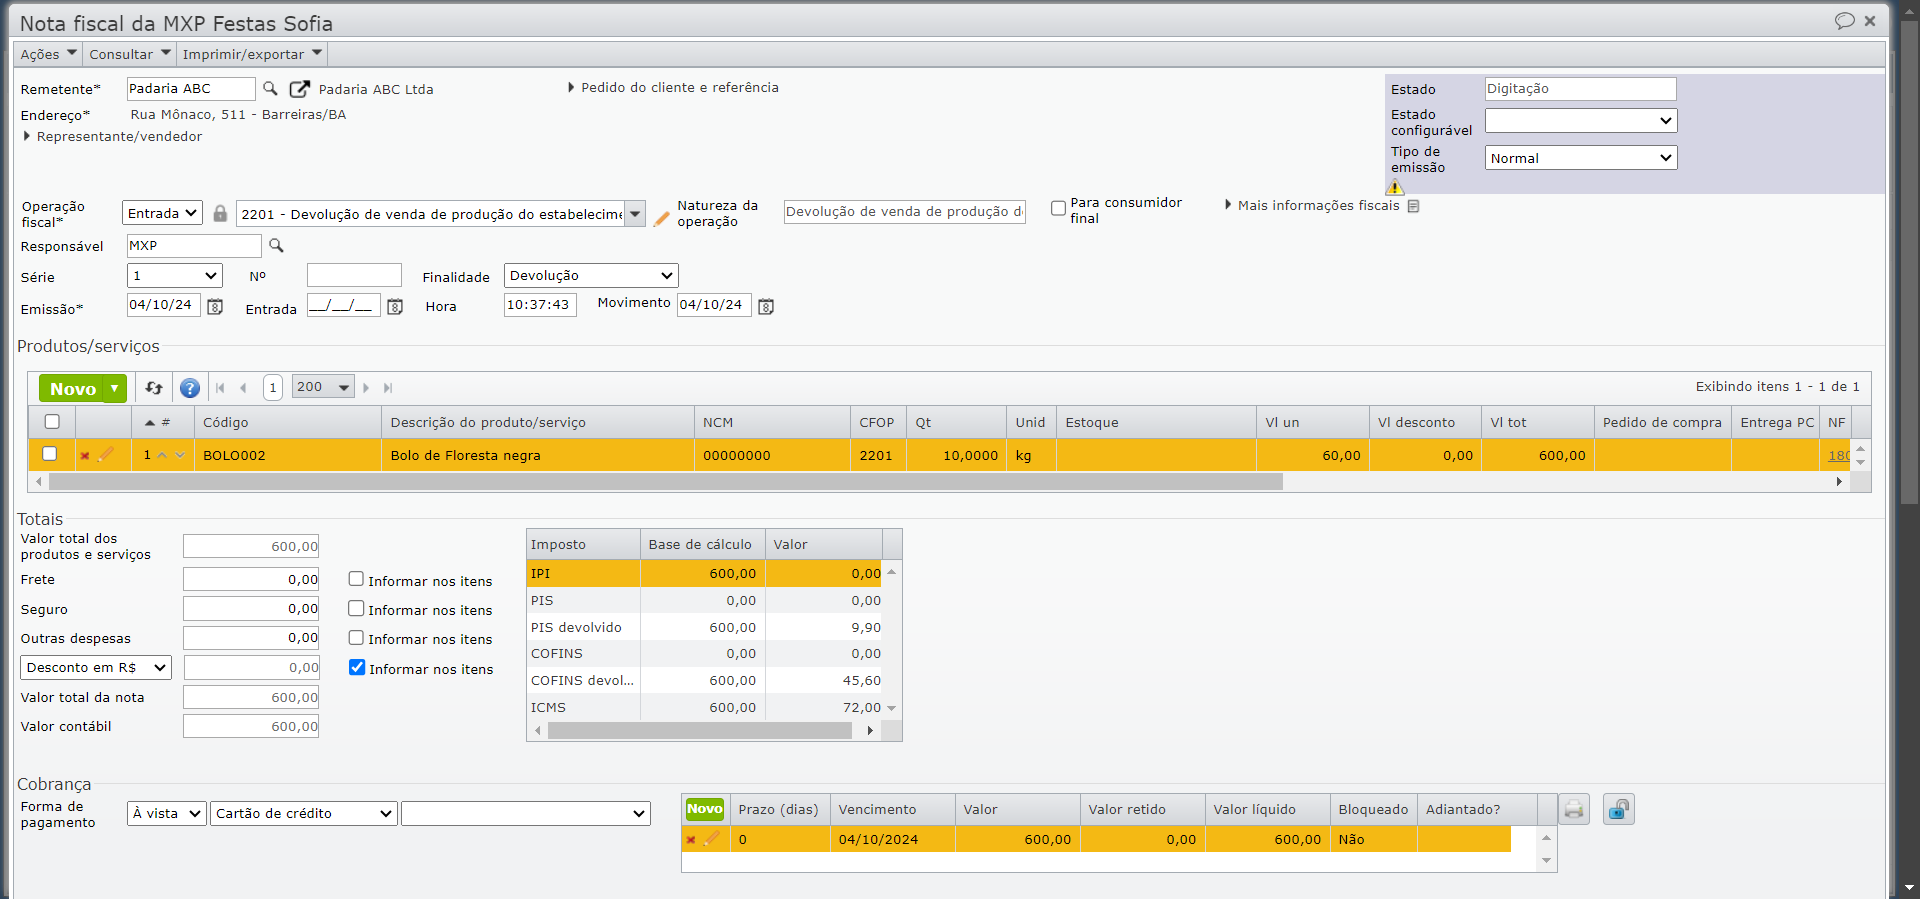This screenshot has height=899, width=1920.
Task: Open the Finalidade Devolução dropdown
Action: [591, 276]
